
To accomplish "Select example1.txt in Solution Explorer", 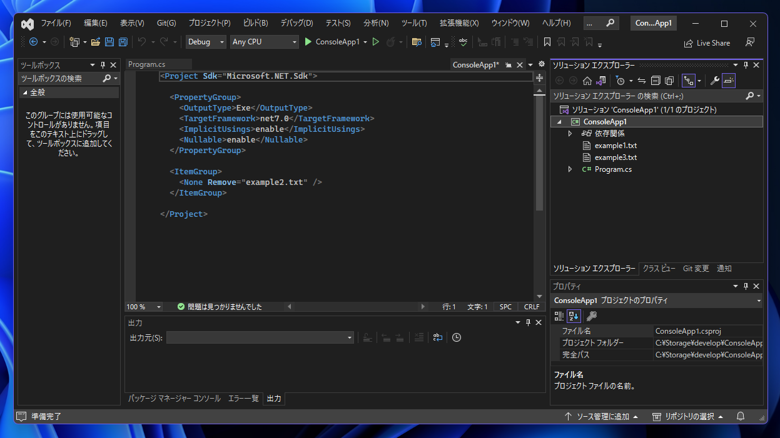I will pos(615,145).
